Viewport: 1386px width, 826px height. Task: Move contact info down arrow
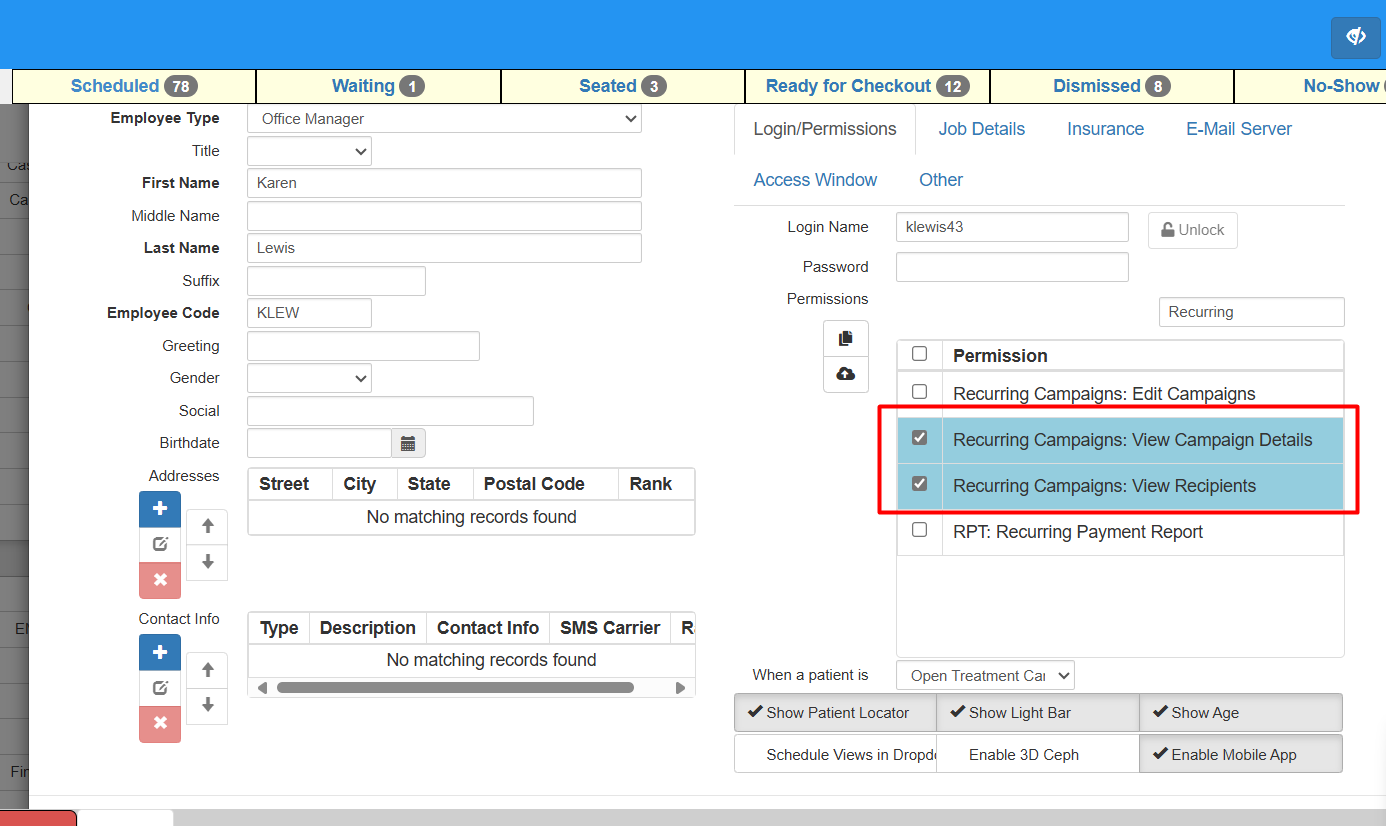point(207,705)
